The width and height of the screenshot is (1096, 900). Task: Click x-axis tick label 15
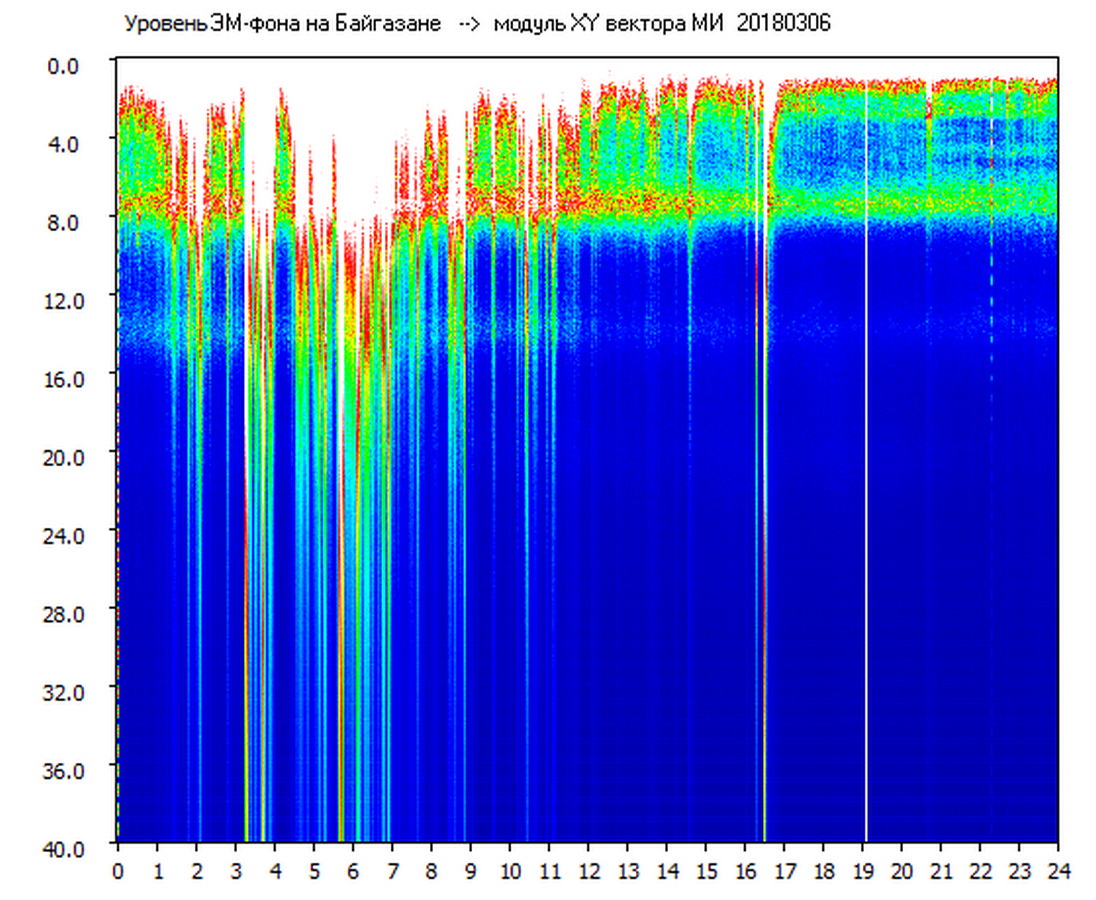point(706,871)
